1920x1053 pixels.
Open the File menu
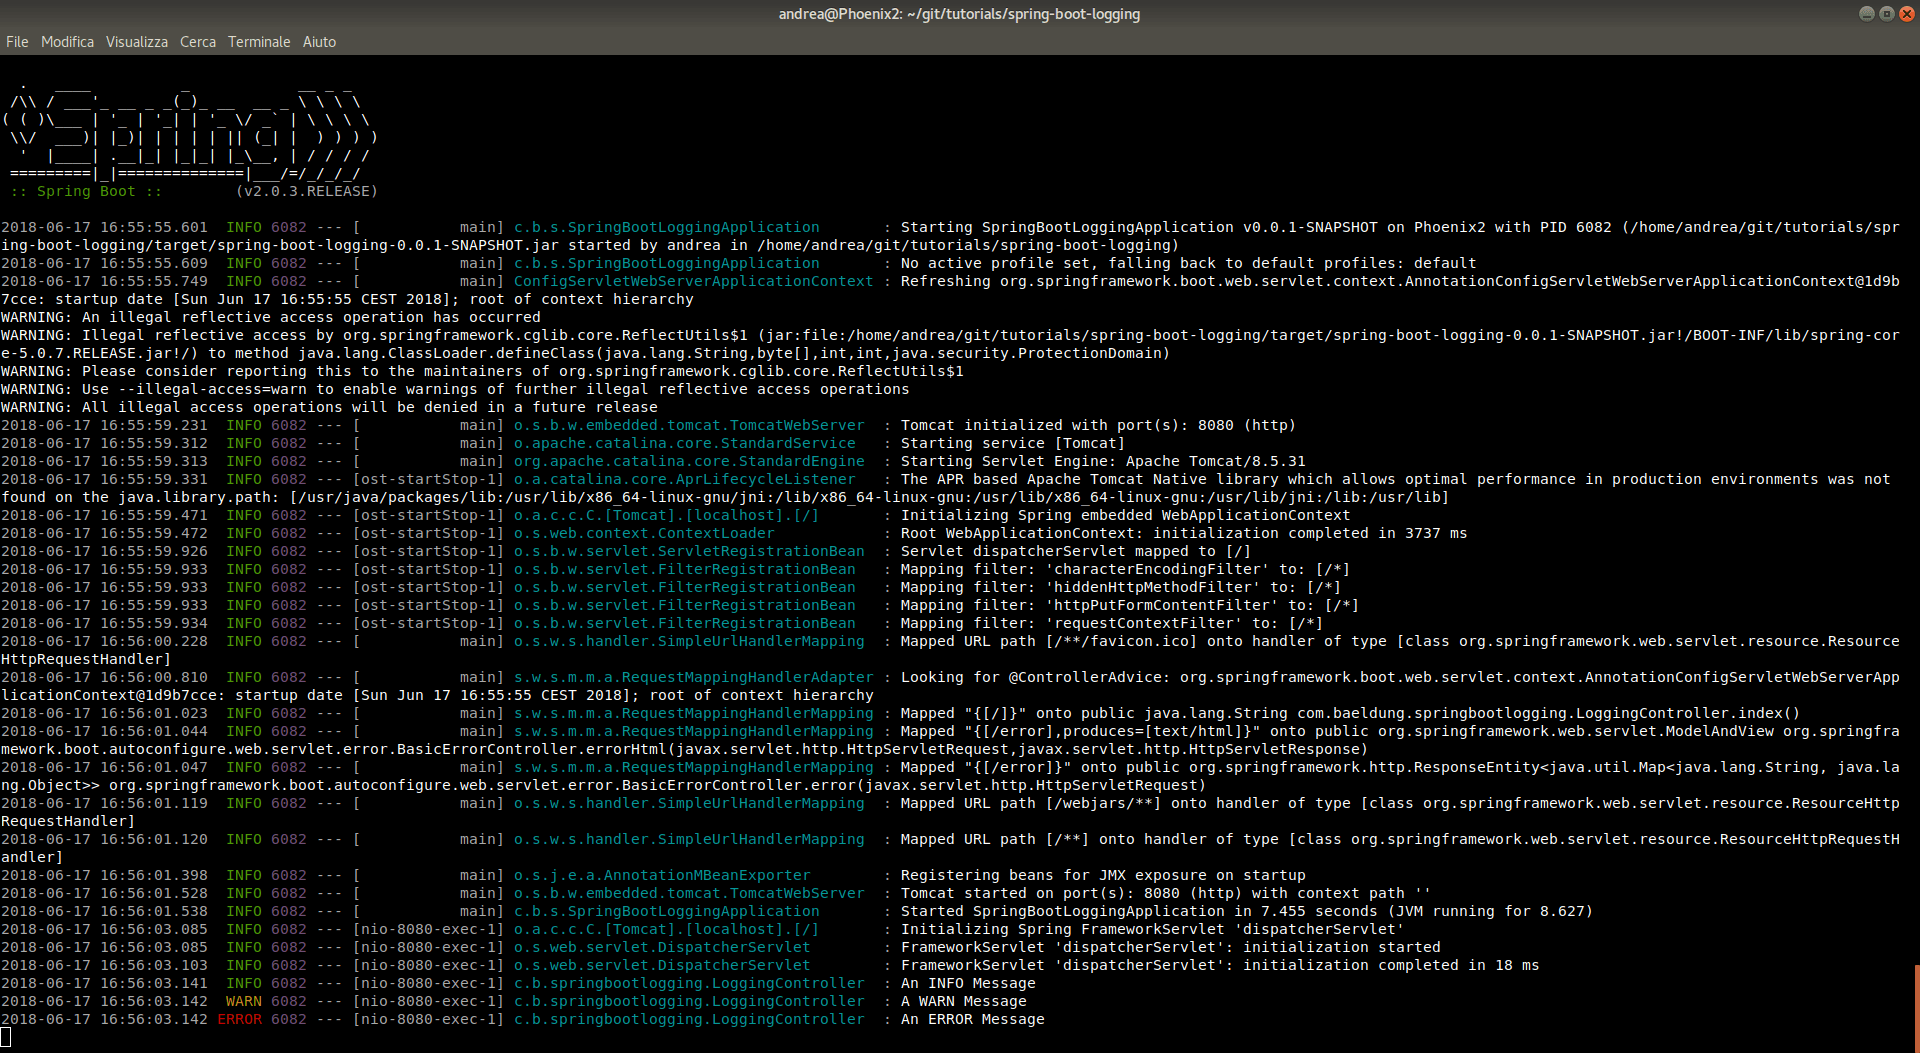coord(17,42)
